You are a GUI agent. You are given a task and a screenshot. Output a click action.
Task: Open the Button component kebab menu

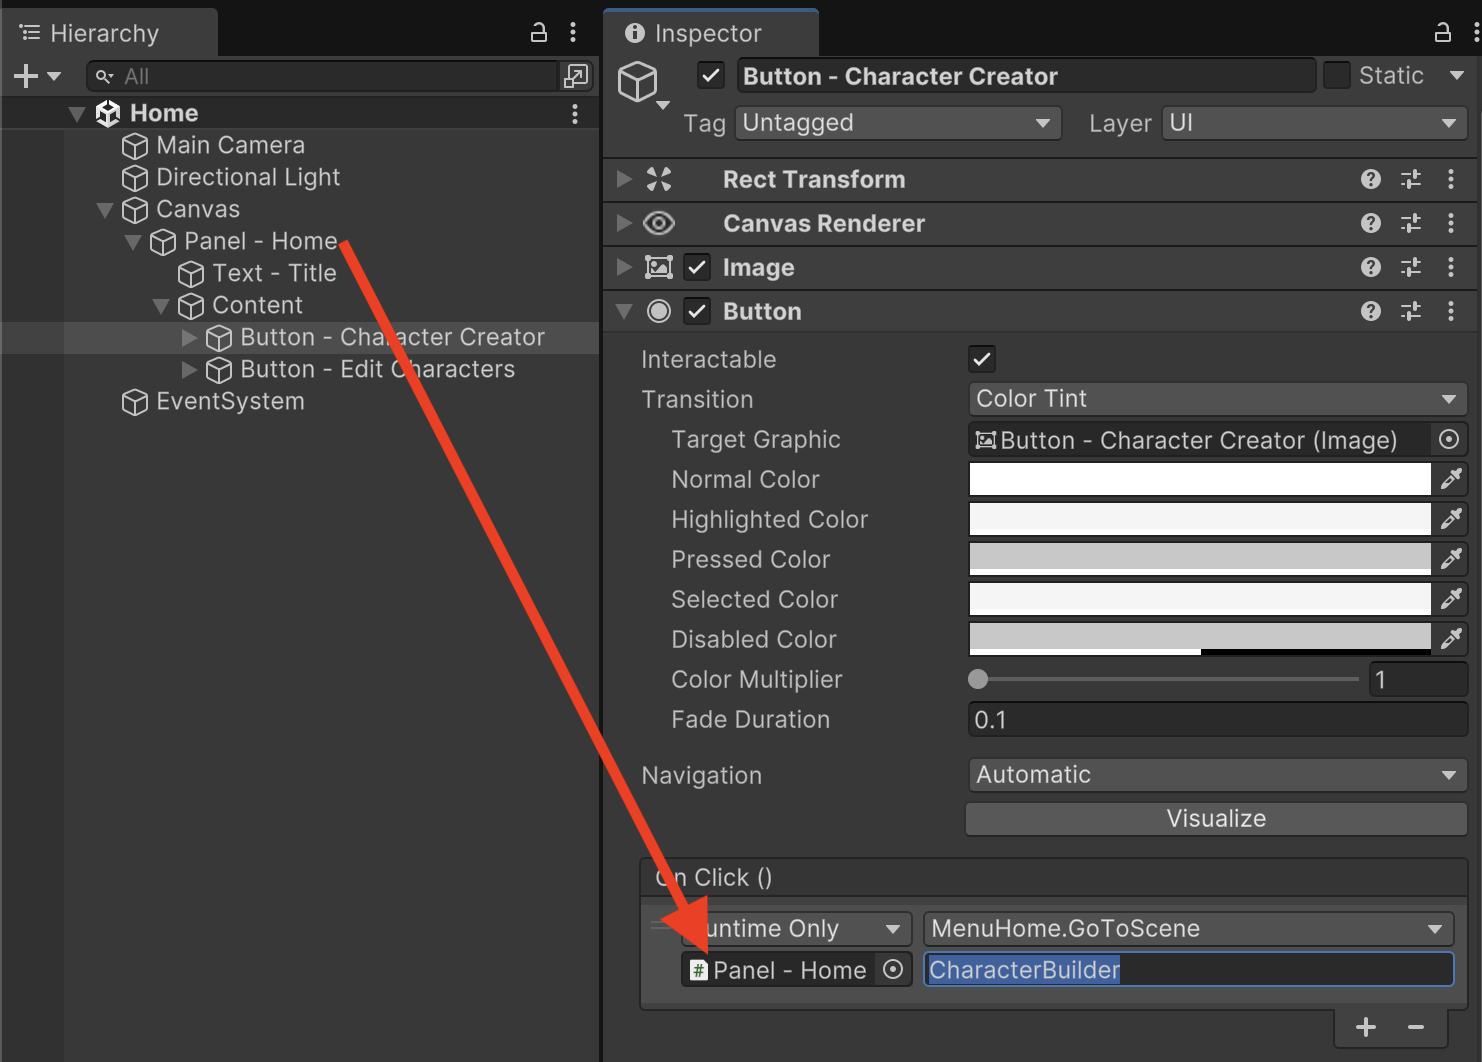[x=1450, y=311]
